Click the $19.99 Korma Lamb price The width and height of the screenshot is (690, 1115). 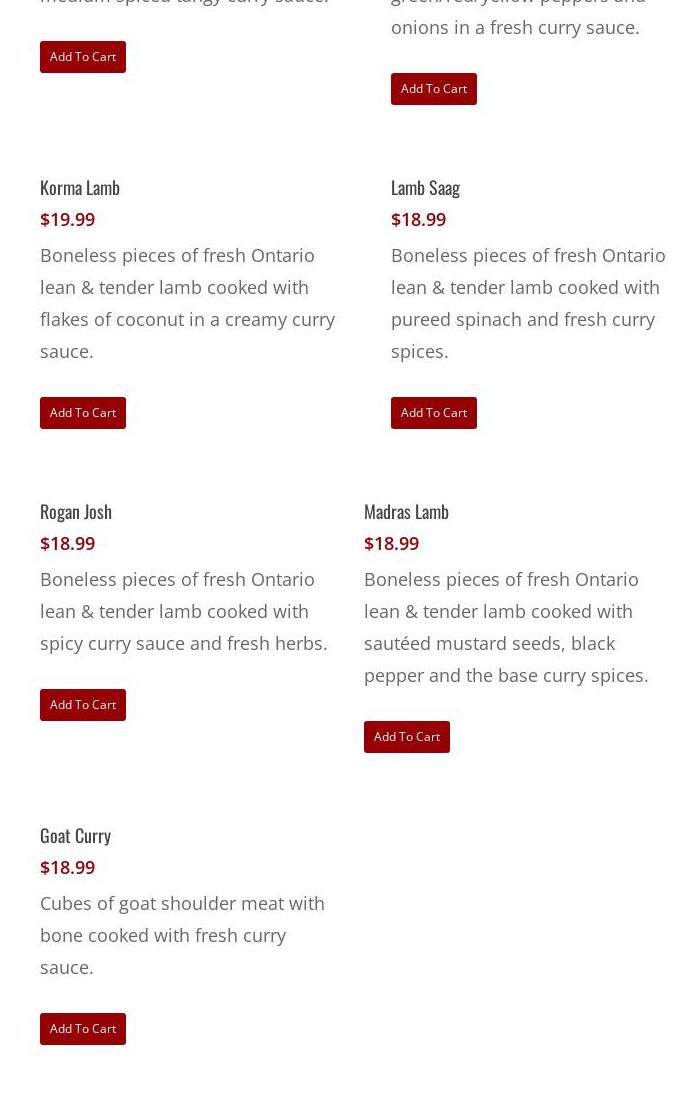tap(67, 220)
